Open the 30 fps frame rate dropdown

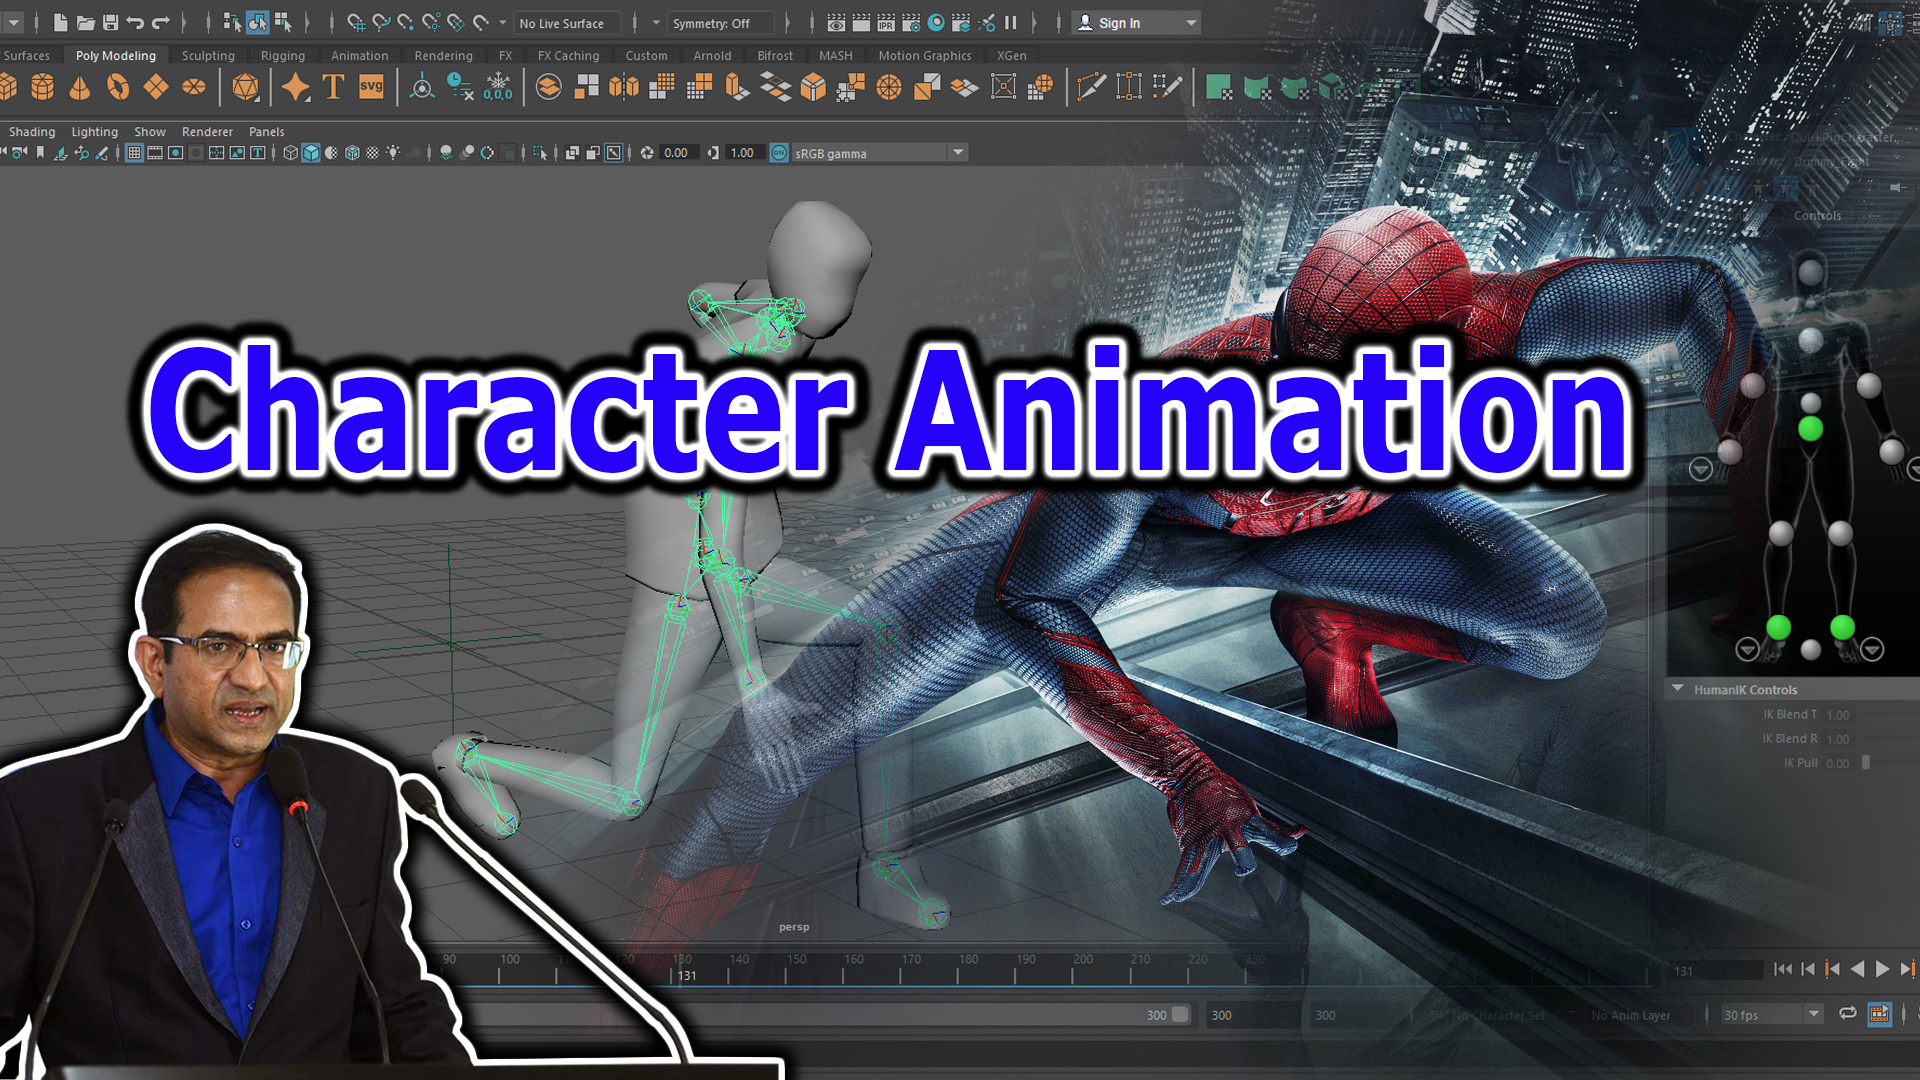(x=1773, y=1015)
